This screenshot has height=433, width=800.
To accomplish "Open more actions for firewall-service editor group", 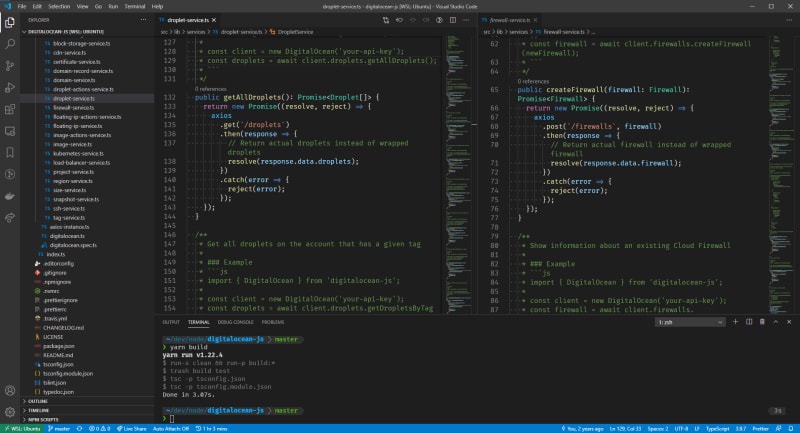I will [x=789, y=20].
